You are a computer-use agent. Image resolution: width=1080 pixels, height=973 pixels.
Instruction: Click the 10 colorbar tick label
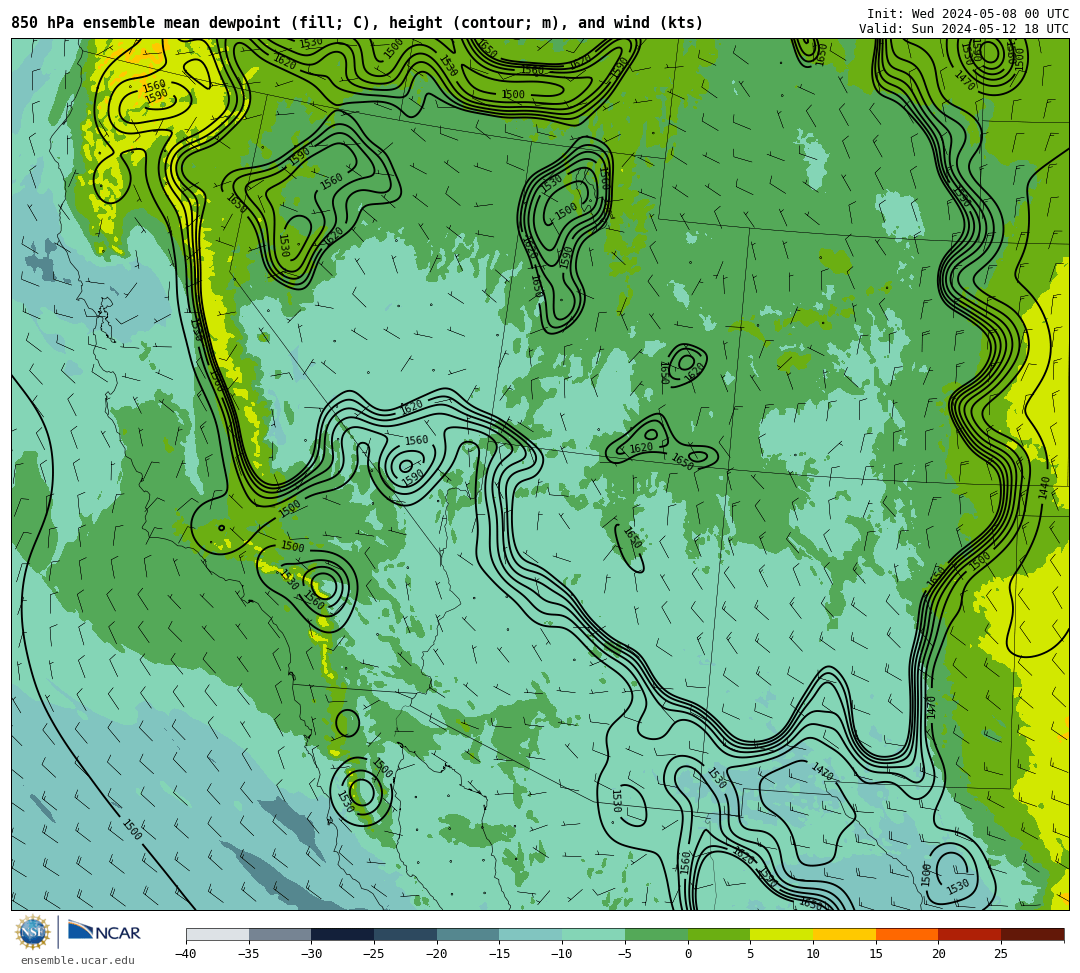tap(813, 954)
